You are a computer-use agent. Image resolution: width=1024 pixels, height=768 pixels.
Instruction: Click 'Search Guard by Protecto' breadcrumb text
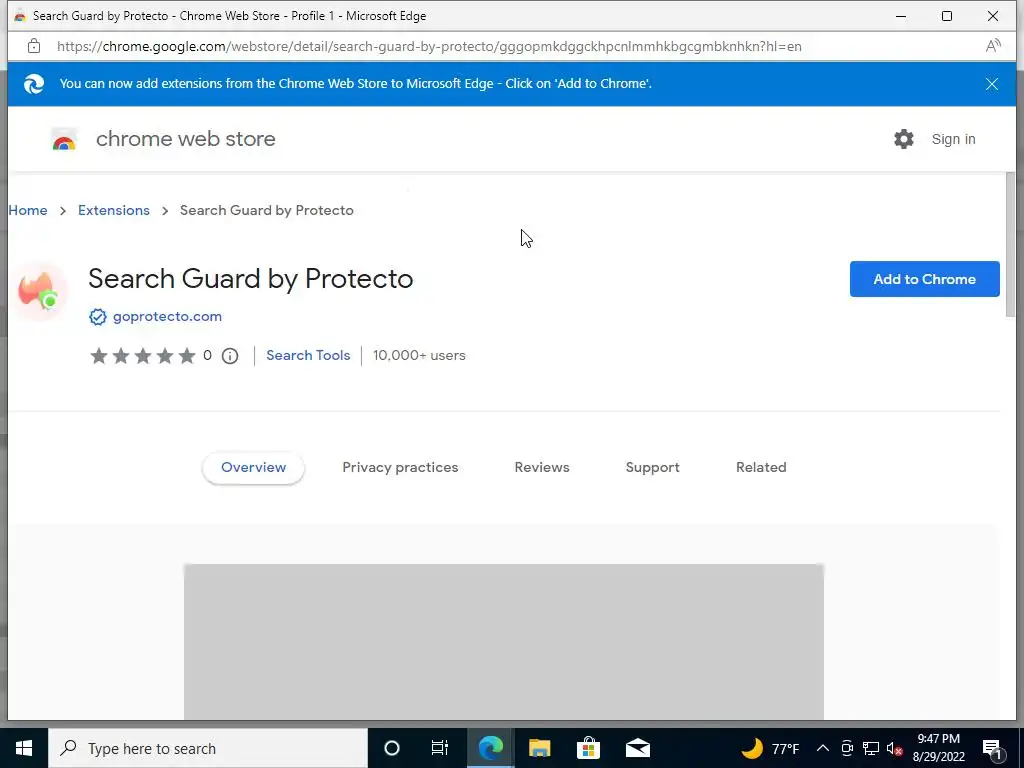[x=266, y=210]
